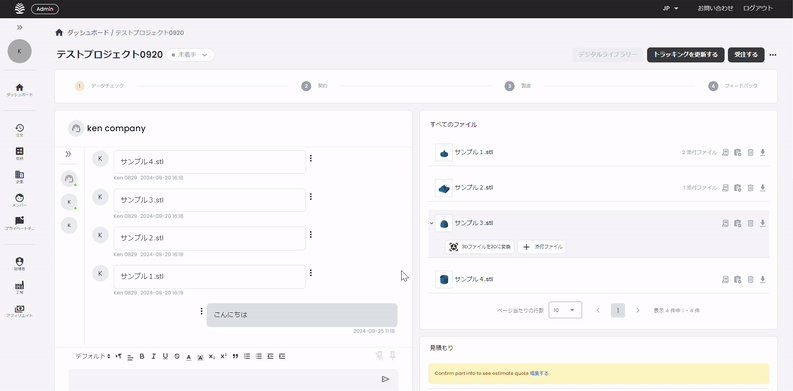
Task: Open options for サンプル 3.stl message
Action: pos(311,196)
